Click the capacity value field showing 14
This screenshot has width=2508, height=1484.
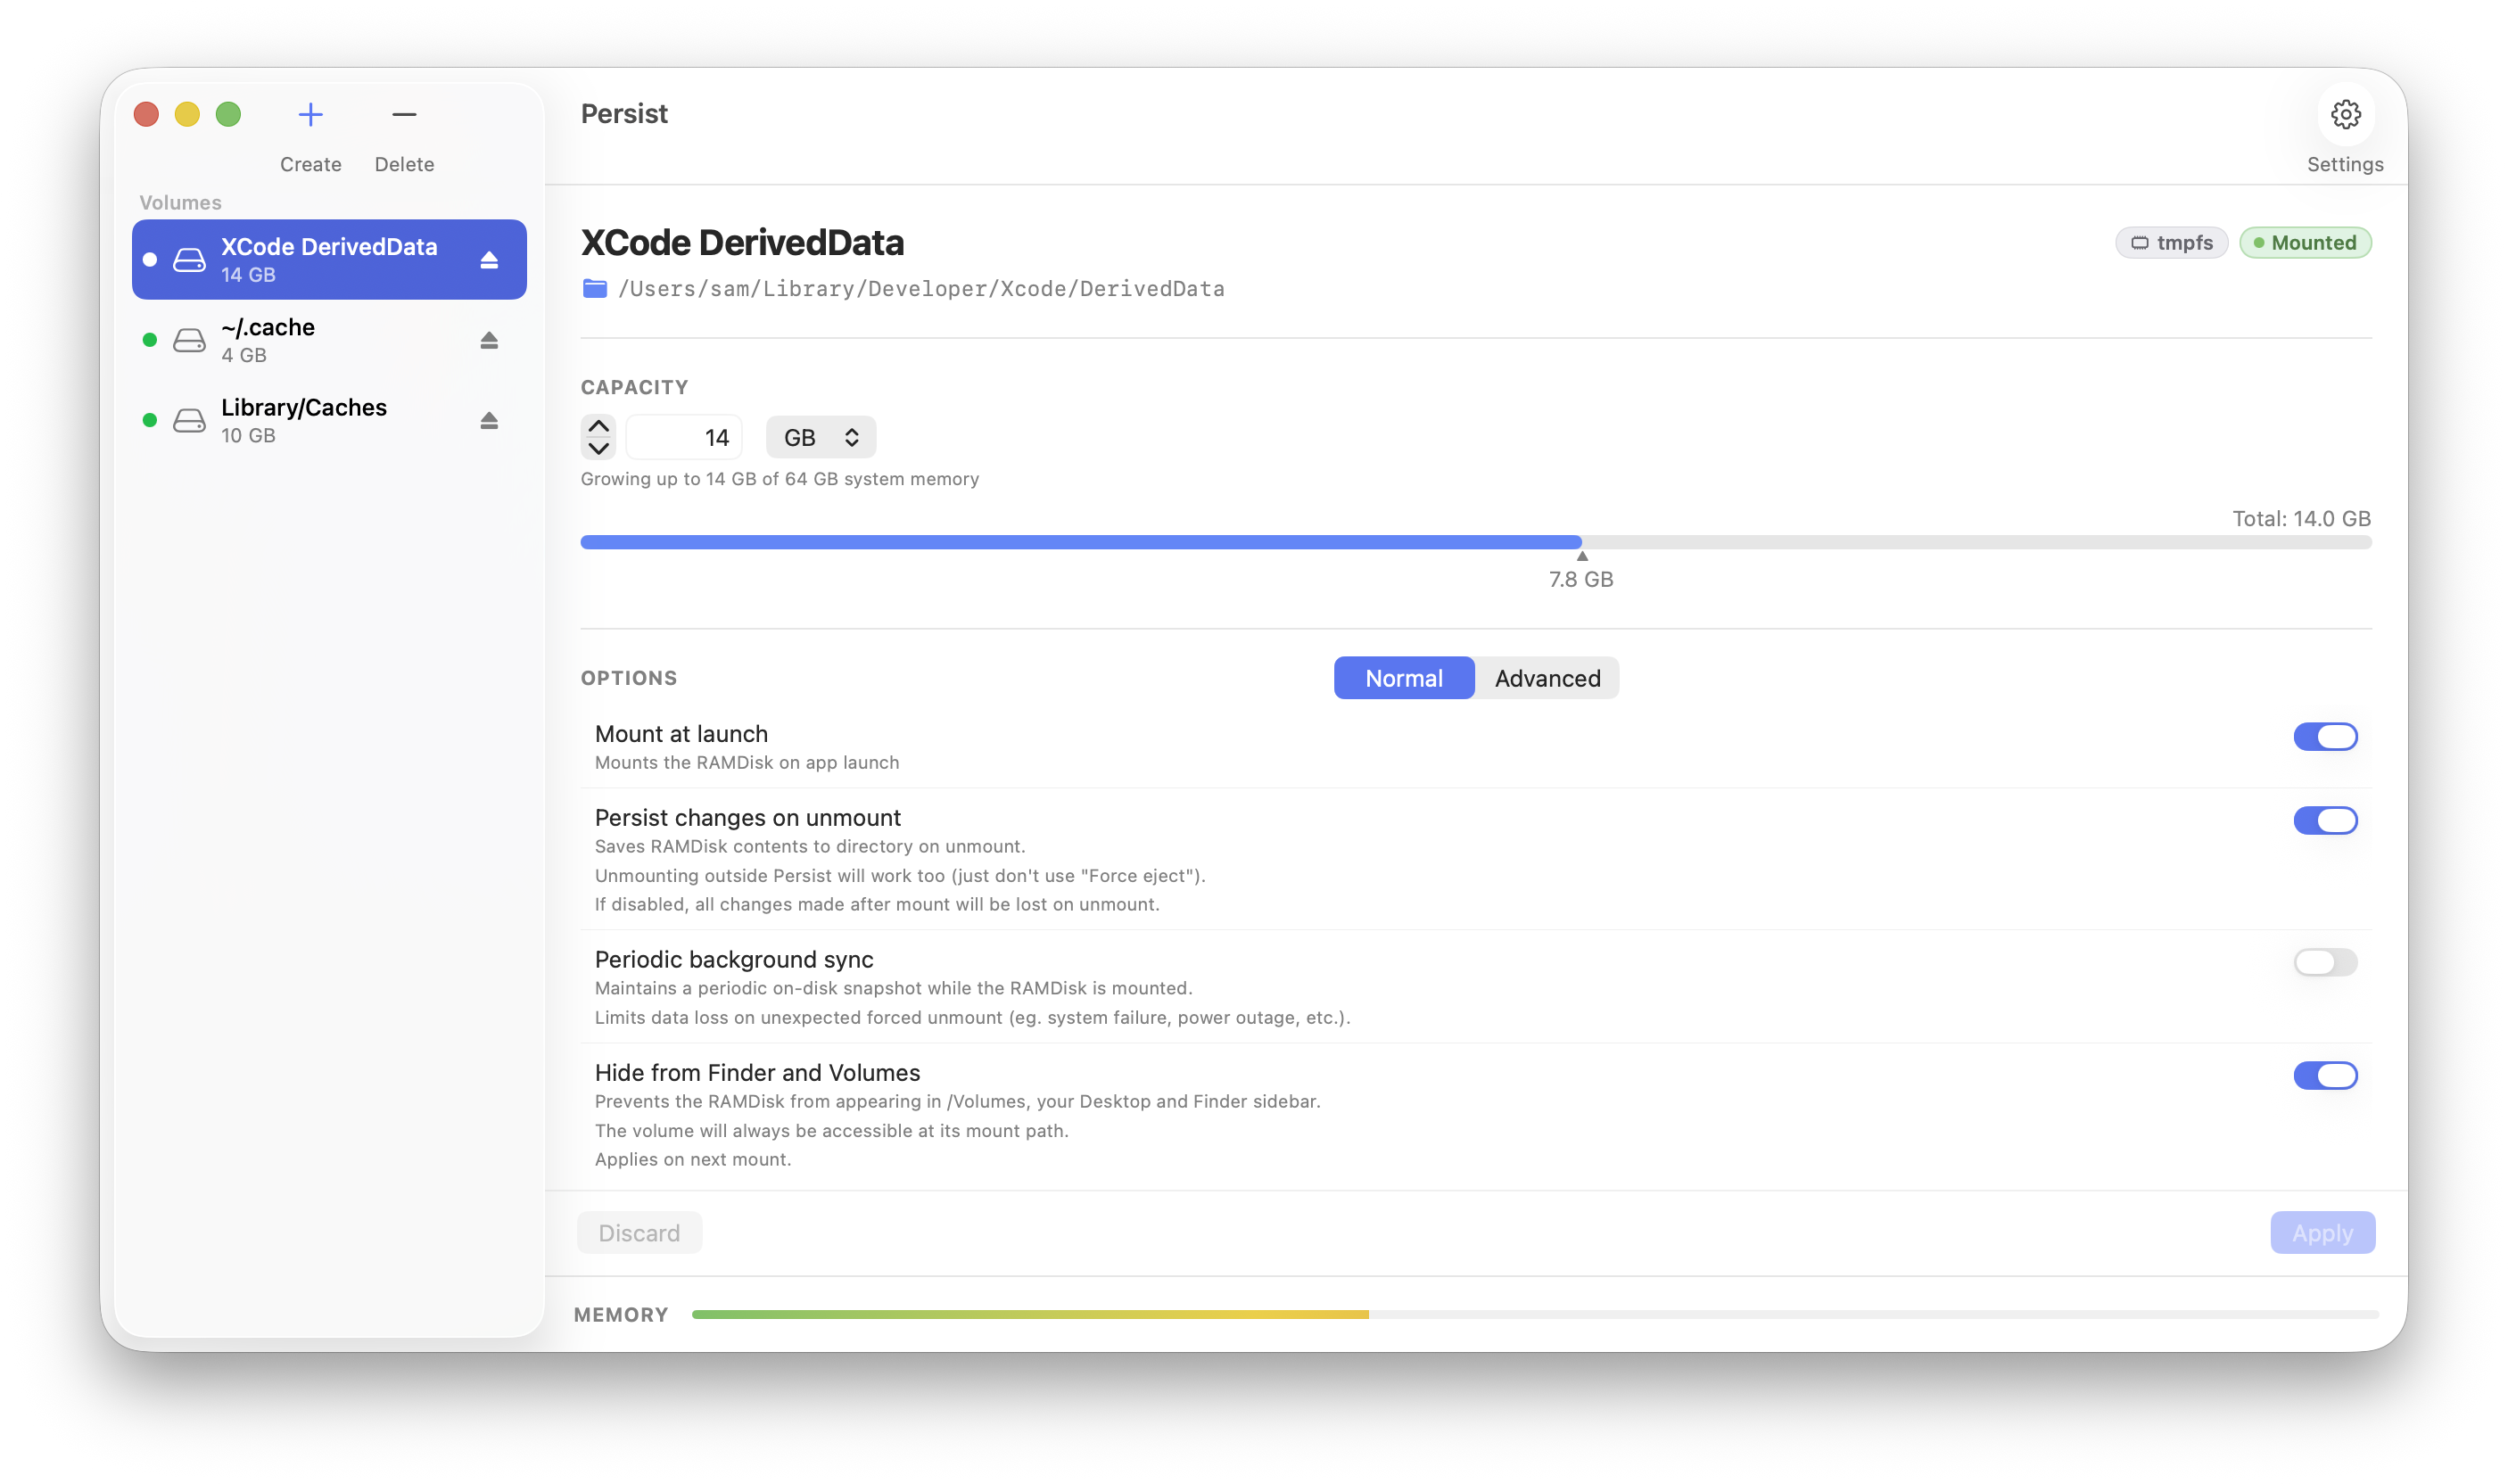684,437
